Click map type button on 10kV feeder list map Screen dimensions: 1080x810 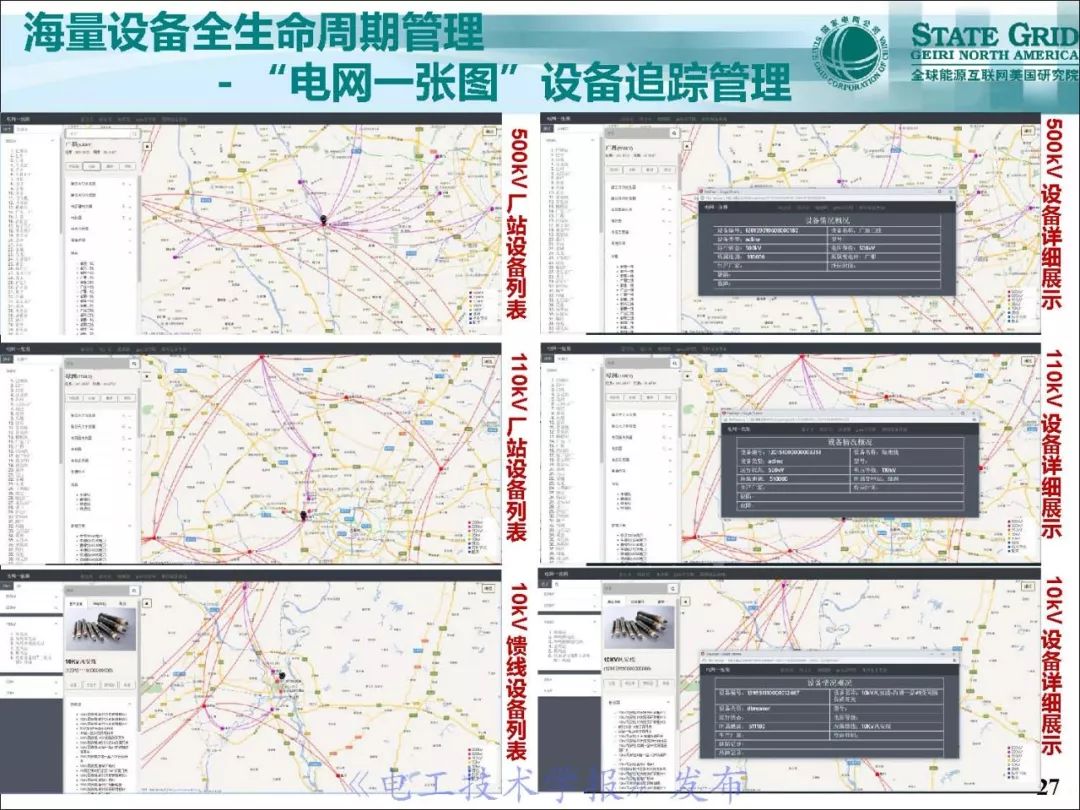489,588
